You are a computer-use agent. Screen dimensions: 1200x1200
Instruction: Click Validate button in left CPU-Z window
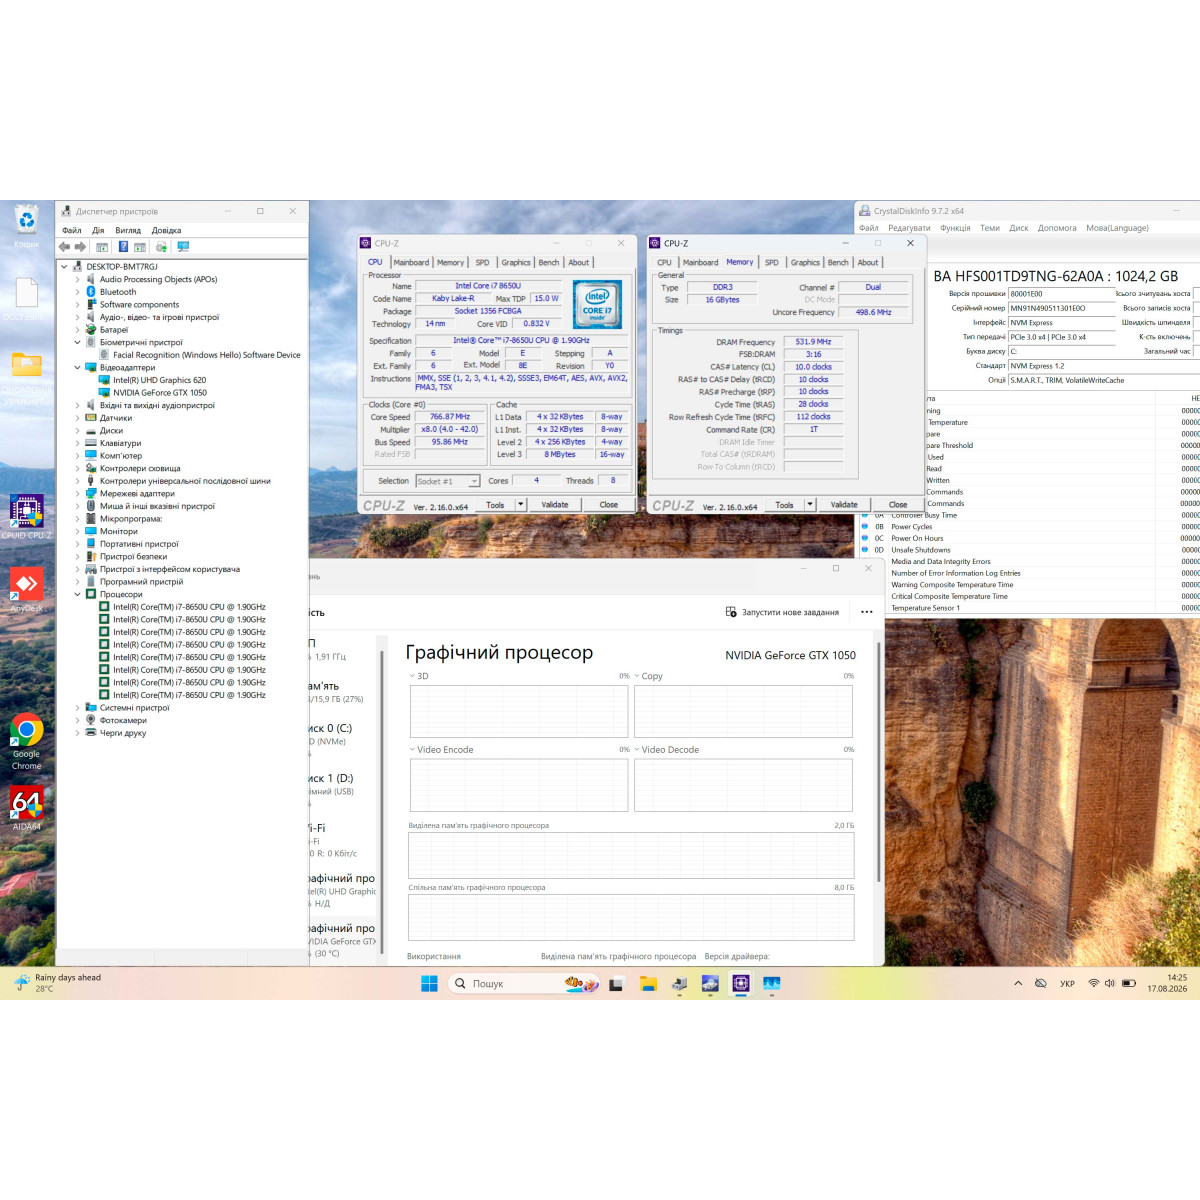[555, 505]
